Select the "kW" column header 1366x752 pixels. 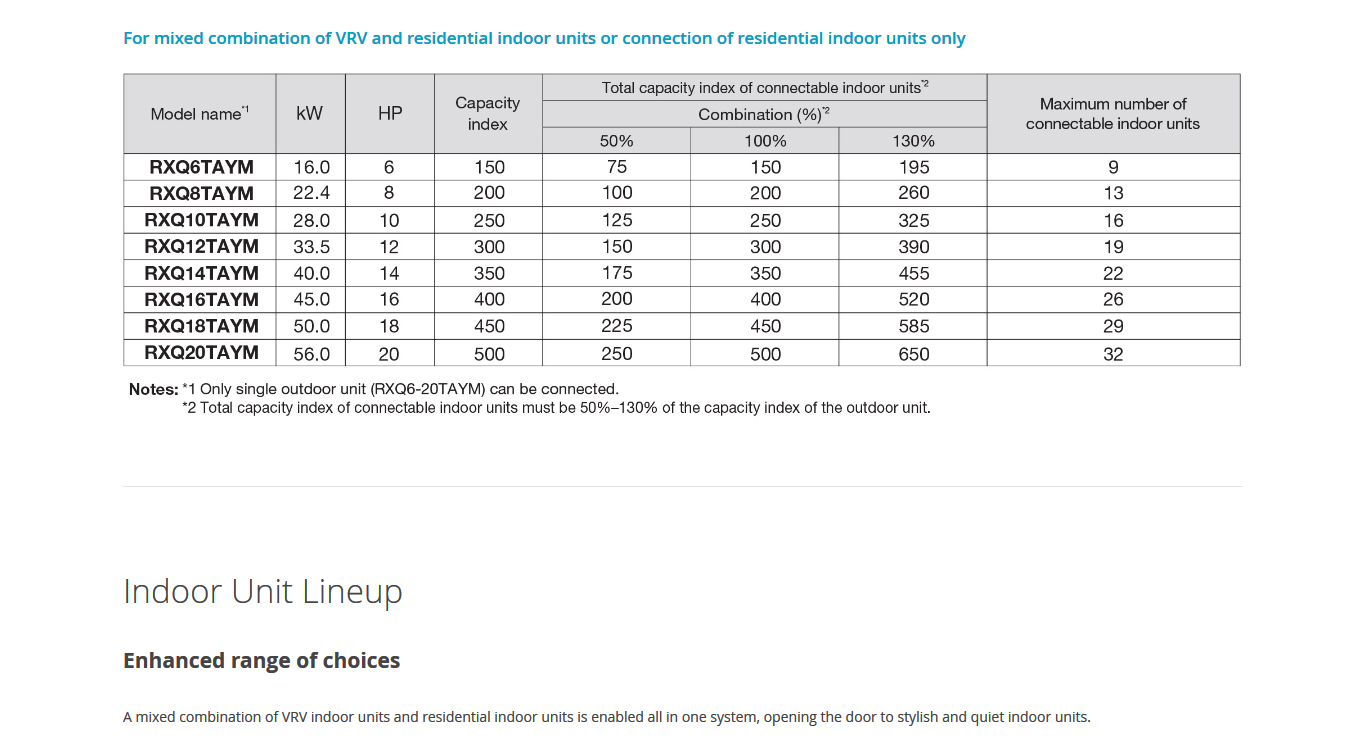coord(310,114)
